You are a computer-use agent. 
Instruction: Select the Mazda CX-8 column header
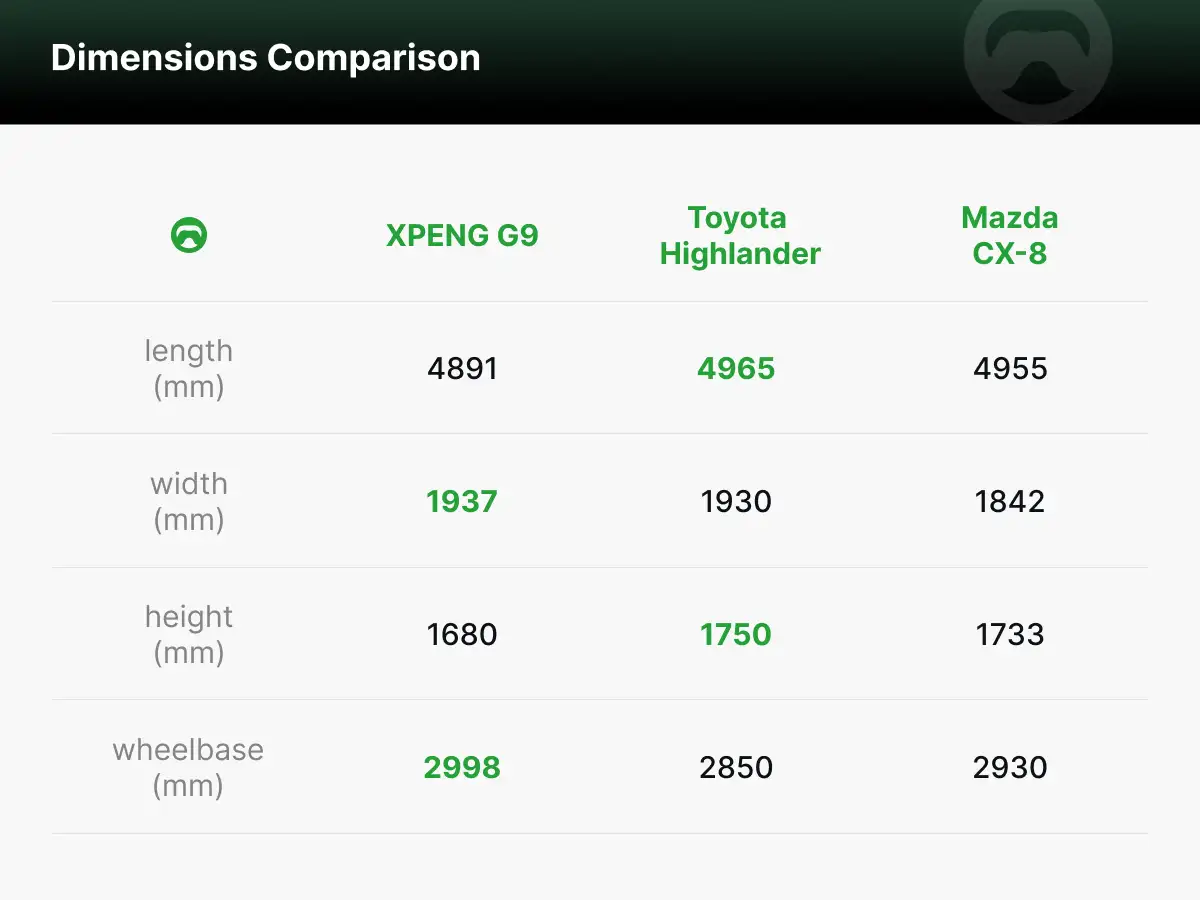tap(1010, 236)
